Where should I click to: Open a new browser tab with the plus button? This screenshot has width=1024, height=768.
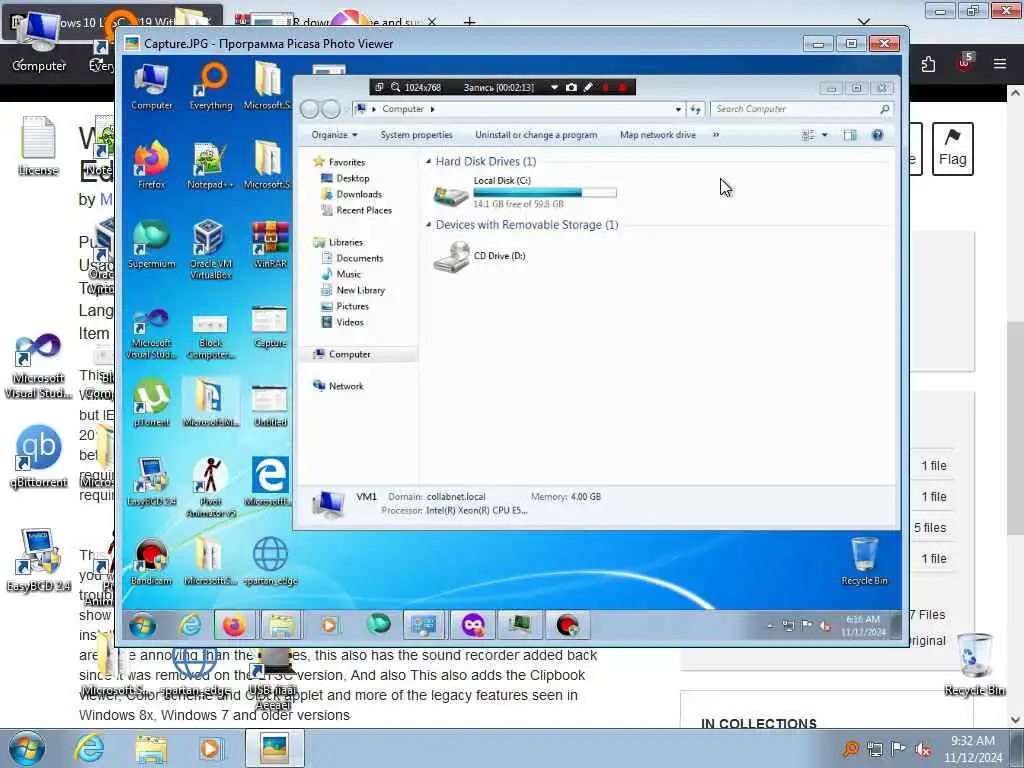[469, 22]
